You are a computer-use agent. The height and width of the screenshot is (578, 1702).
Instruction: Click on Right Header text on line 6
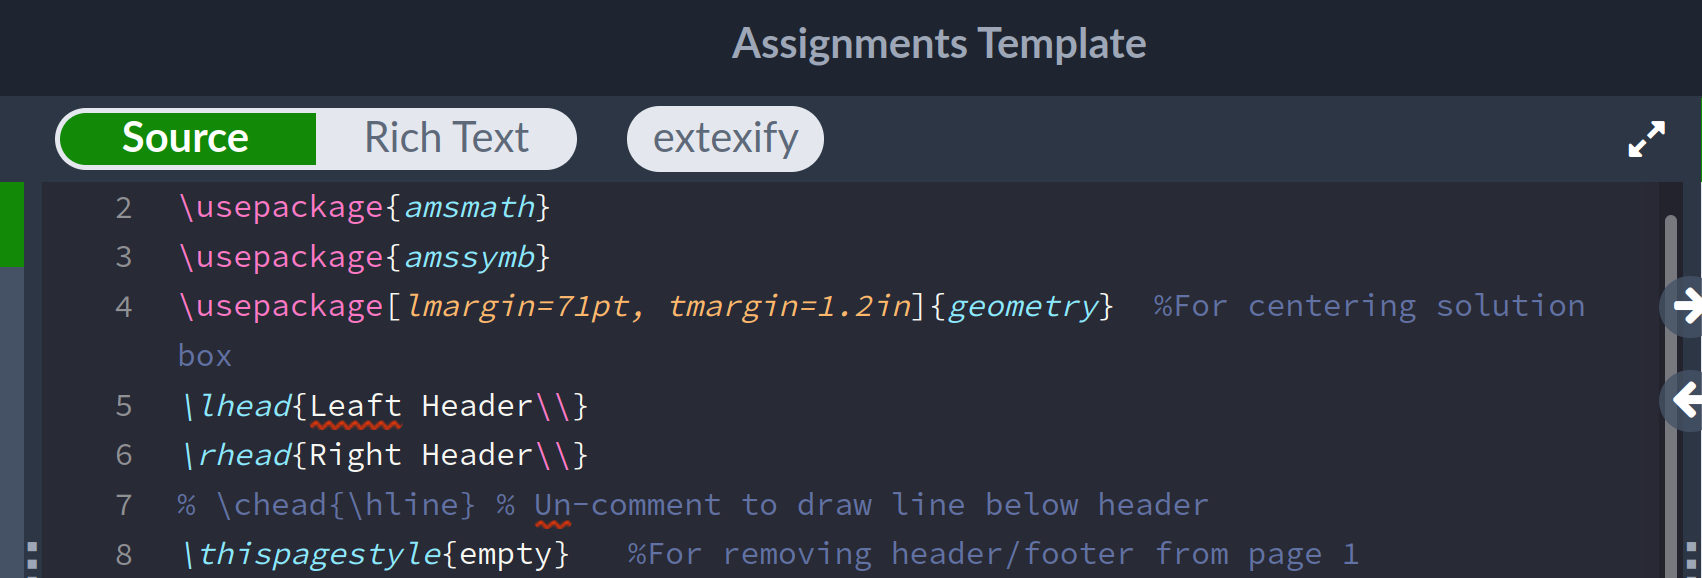coord(420,455)
